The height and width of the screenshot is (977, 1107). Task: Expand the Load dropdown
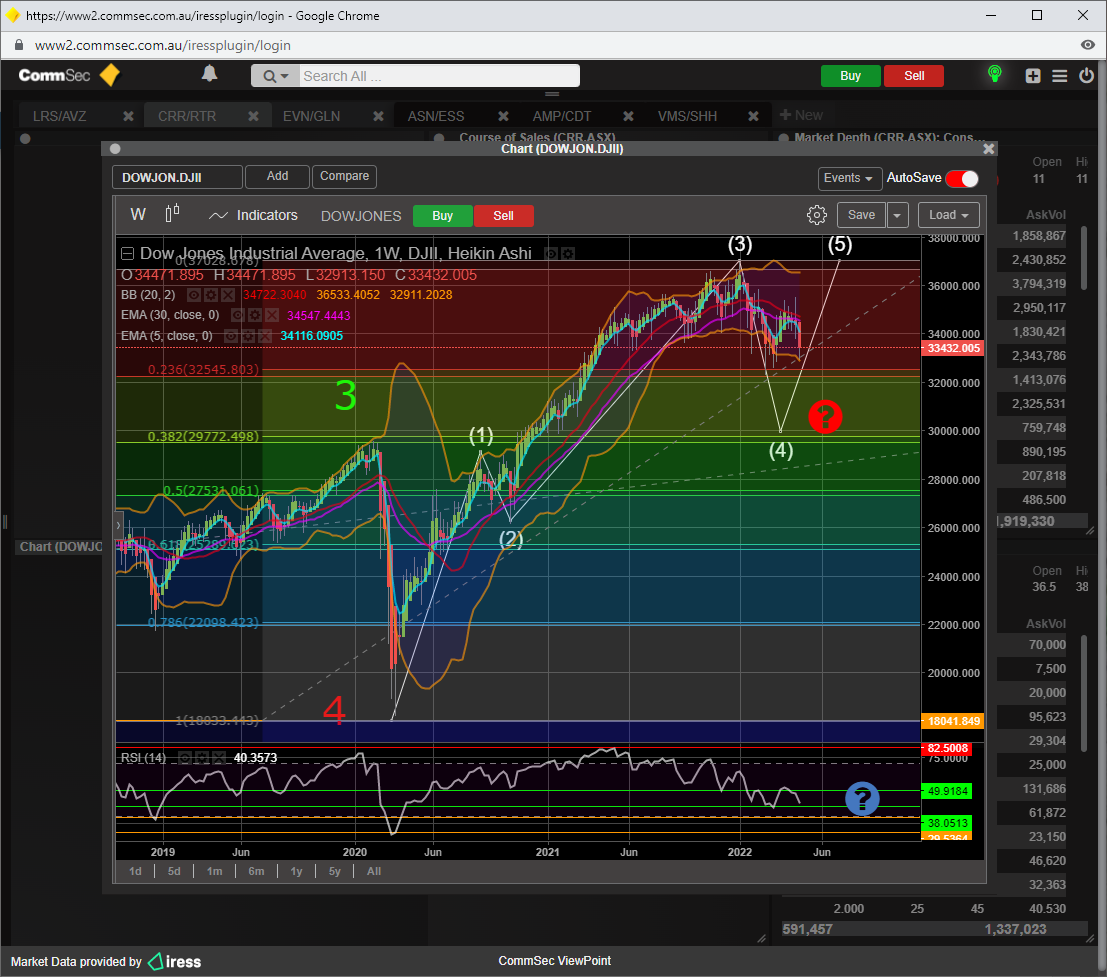tap(948, 215)
